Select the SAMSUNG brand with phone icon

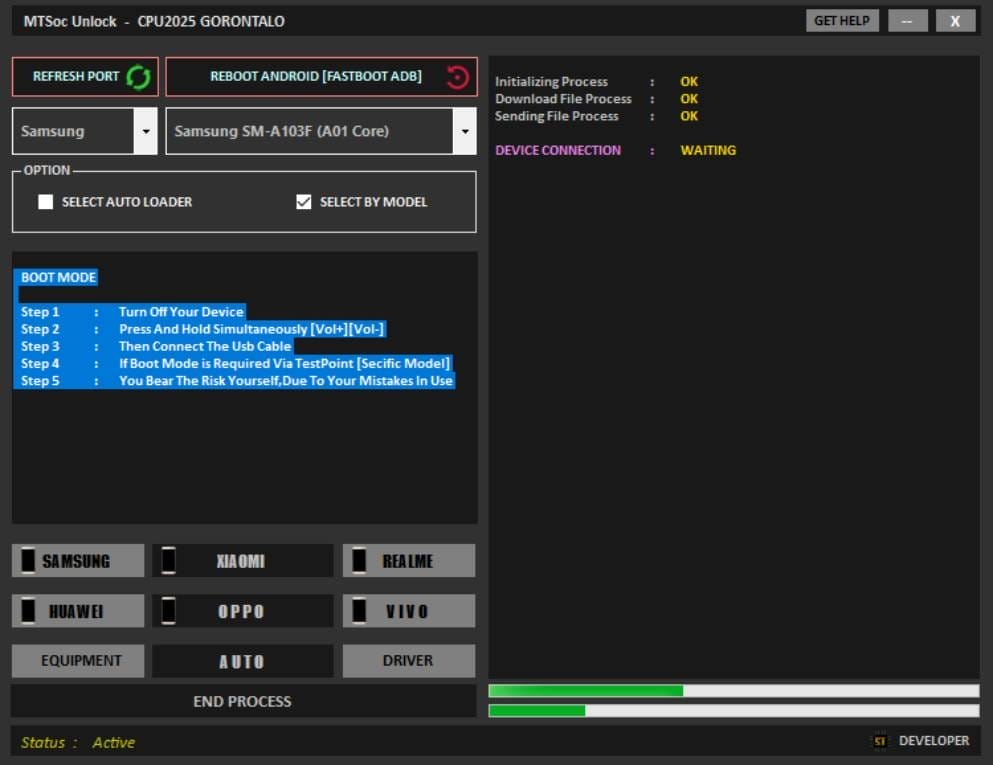click(x=77, y=560)
